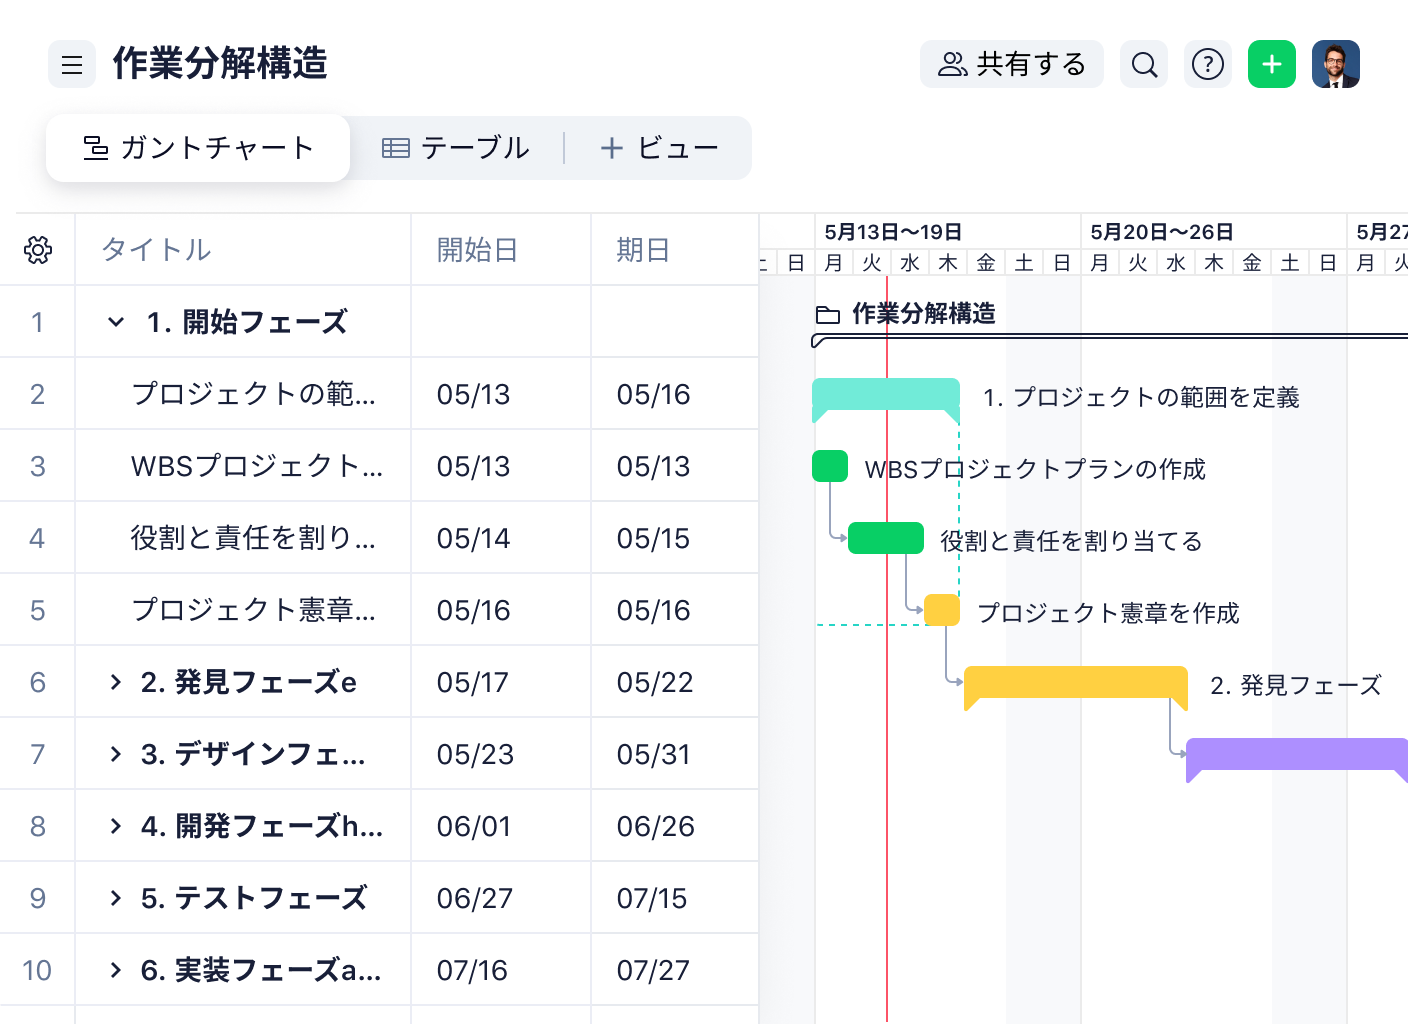Expand the 3. デザインフェーズ row
This screenshot has height=1024, width=1408.
tap(116, 754)
